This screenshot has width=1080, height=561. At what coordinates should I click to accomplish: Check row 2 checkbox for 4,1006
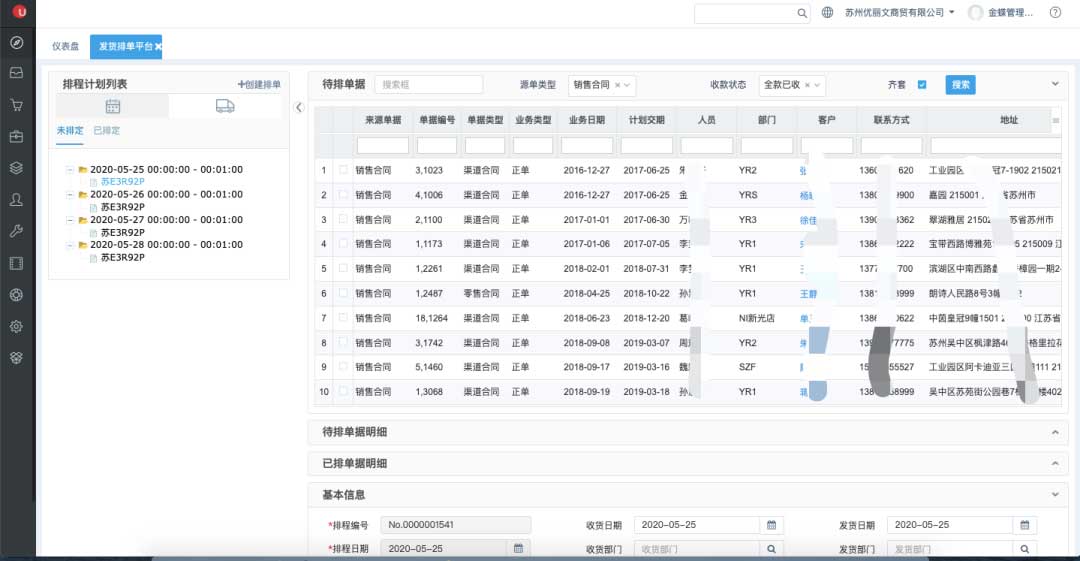(x=343, y=194)
